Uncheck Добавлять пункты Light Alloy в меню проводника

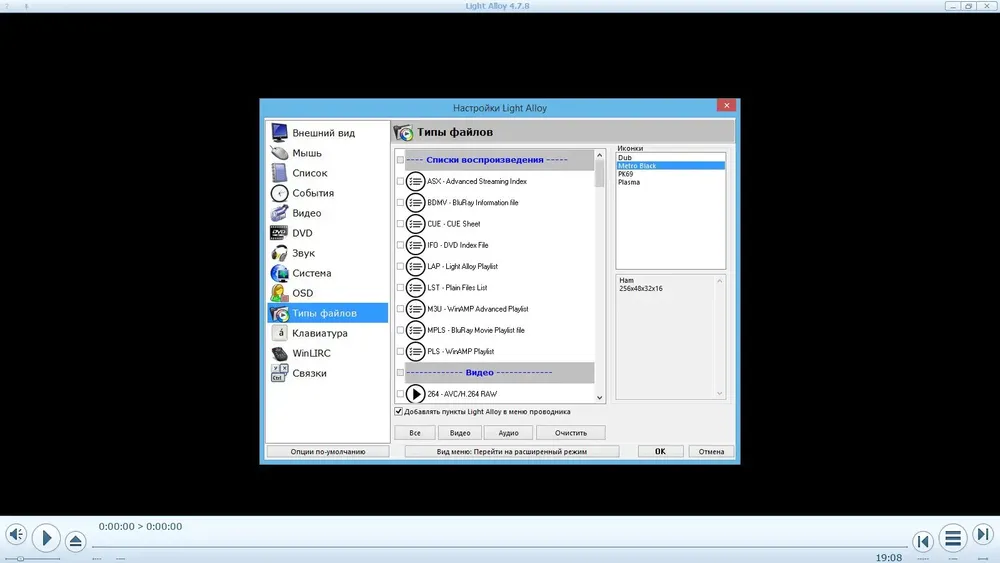399,412
